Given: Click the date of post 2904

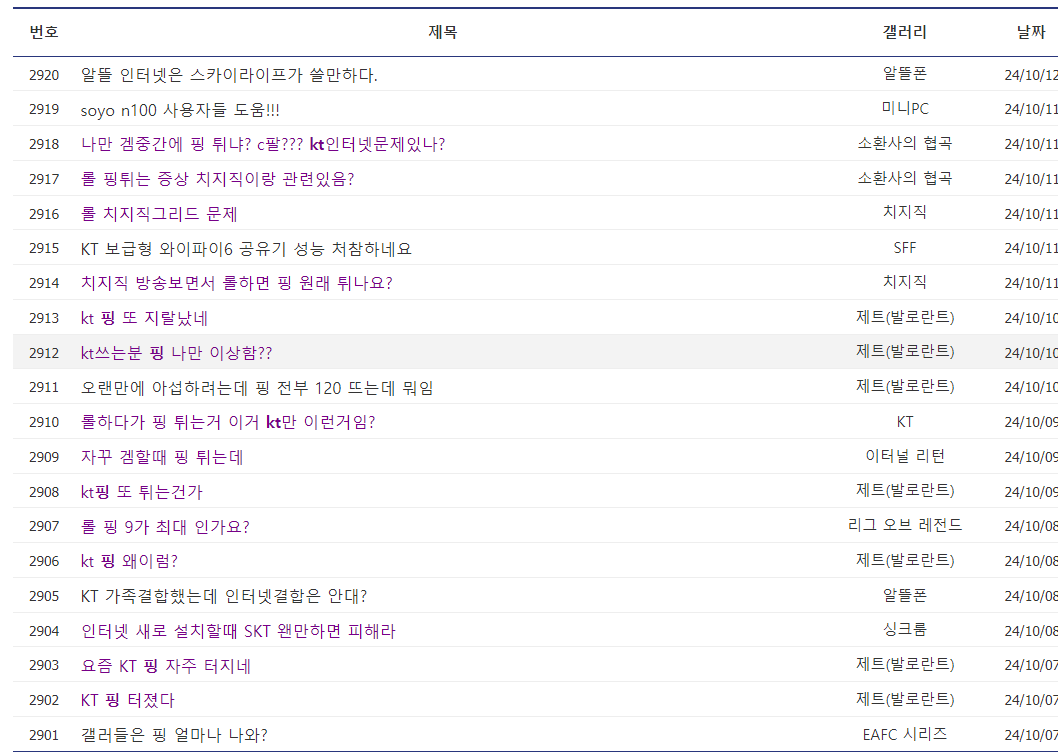Looking at the screenshot, I should click(1031, 631).
